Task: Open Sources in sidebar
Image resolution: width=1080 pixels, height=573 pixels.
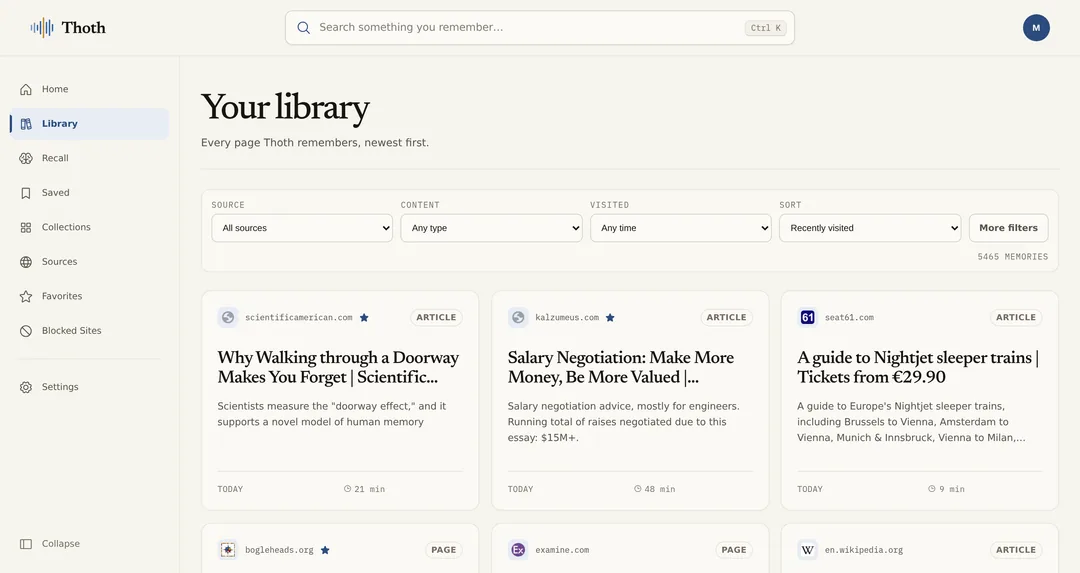Action: click(x=90, y=262)
